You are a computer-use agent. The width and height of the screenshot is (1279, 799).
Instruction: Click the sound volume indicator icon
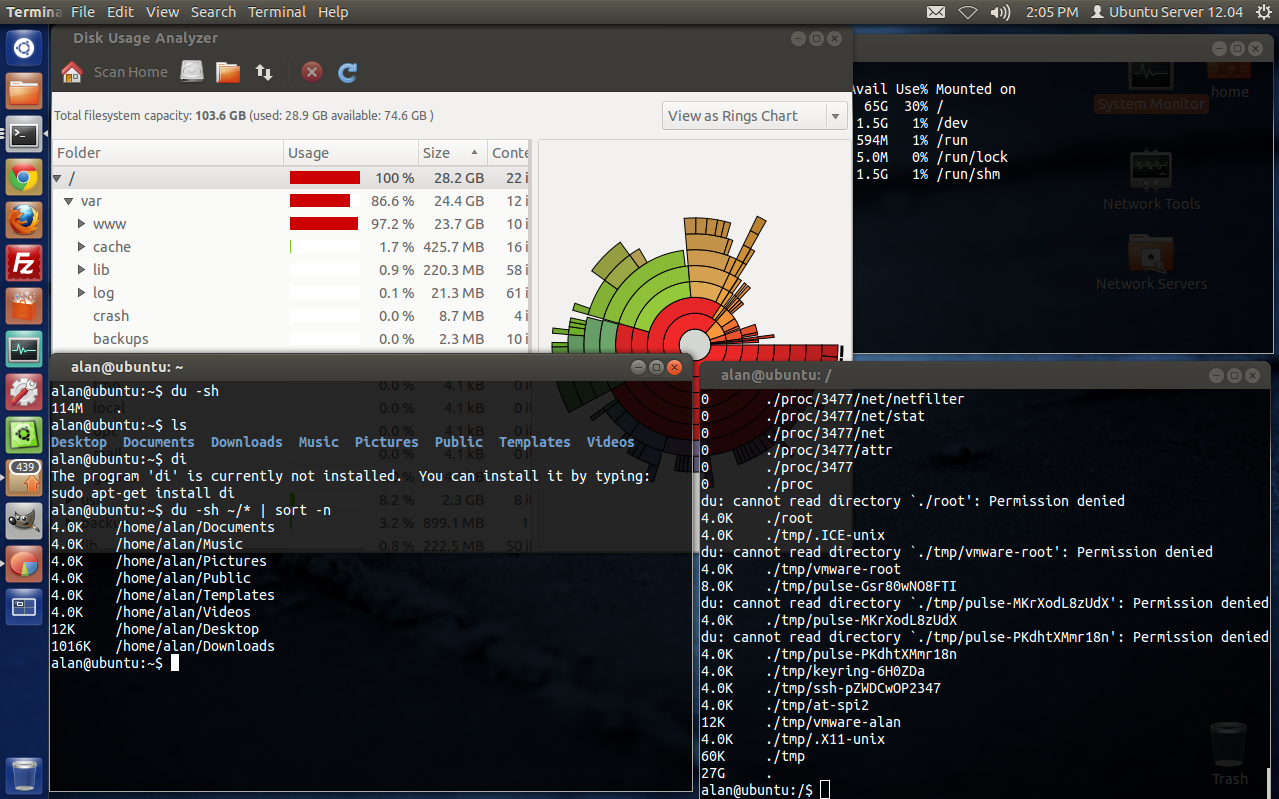pyautogui.click(x=1000, y=12)
